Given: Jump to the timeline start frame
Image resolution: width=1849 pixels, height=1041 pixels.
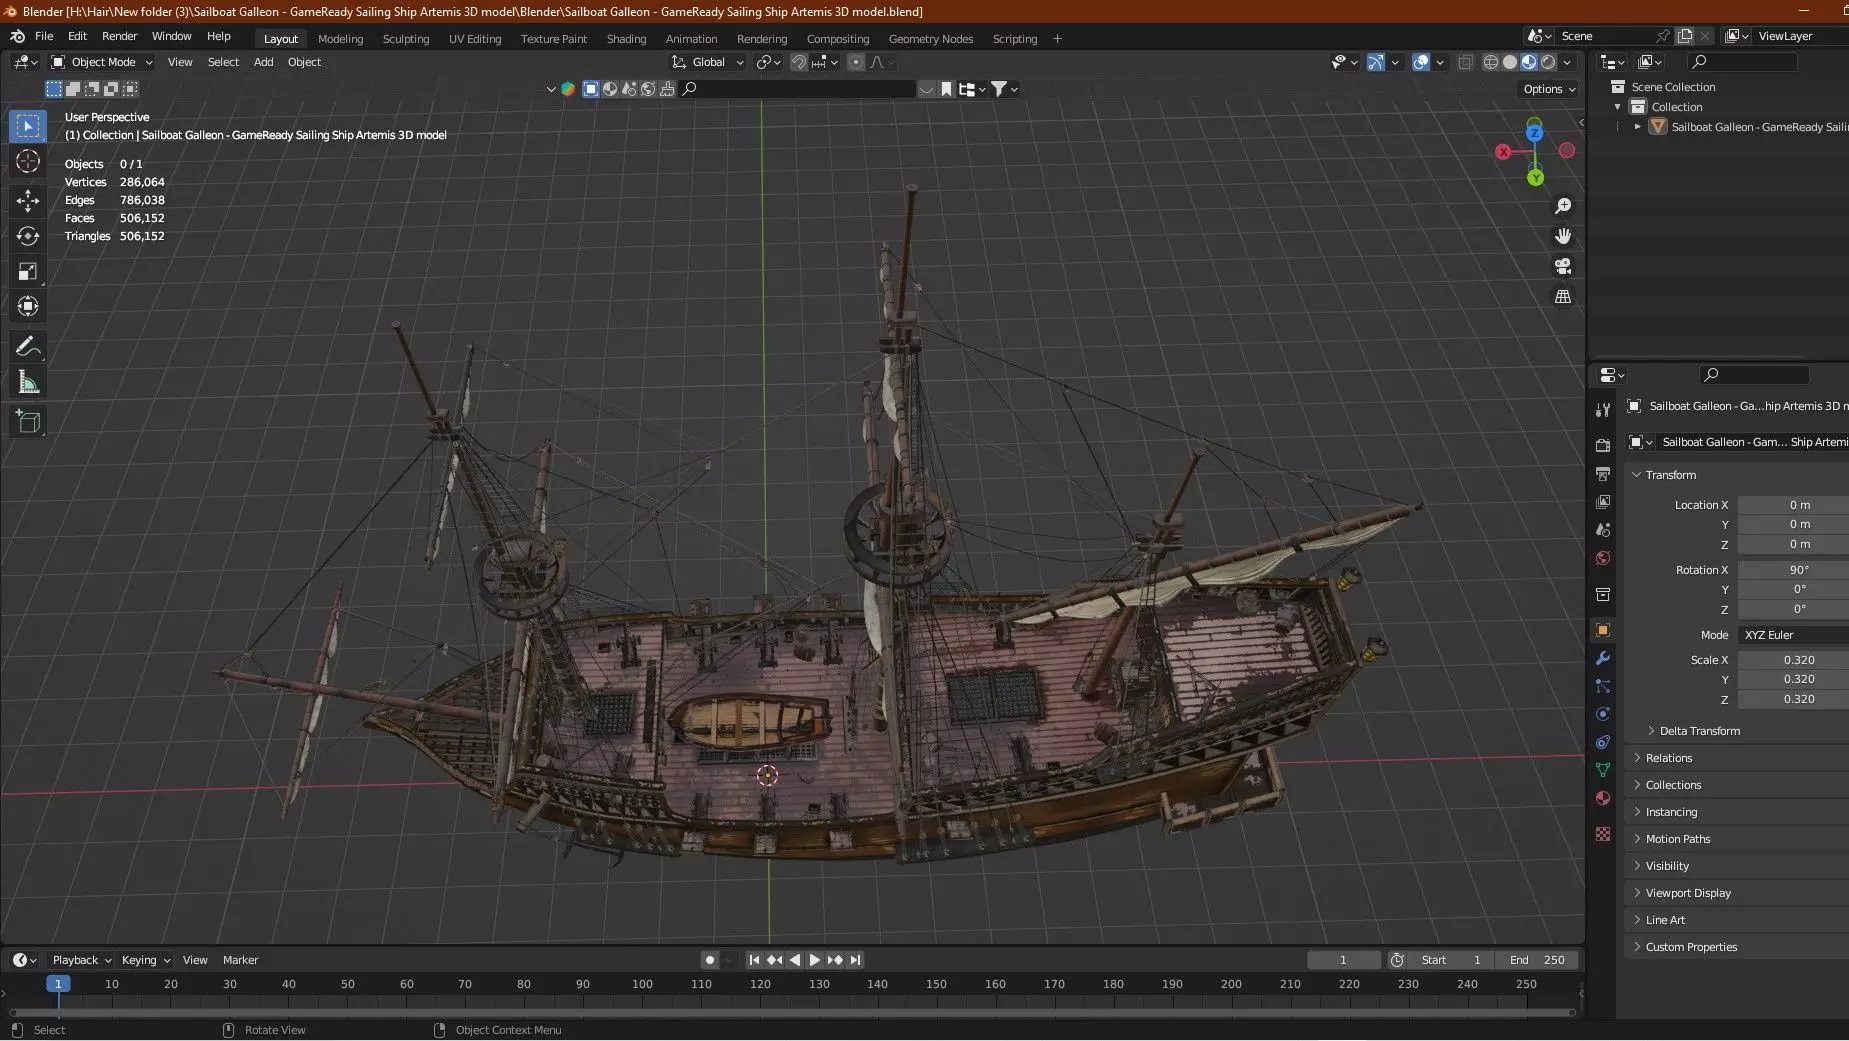Looking at the screenshot, I should (x=754, y=960).
